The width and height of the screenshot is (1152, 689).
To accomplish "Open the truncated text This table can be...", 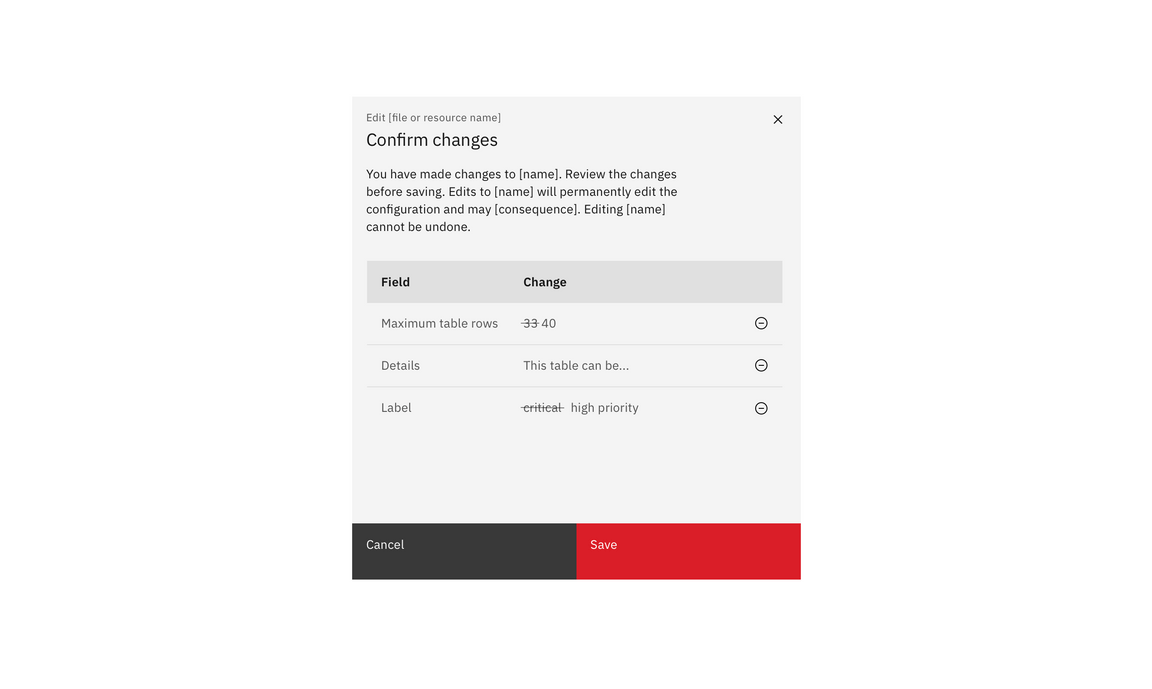I will coord(576,365).
